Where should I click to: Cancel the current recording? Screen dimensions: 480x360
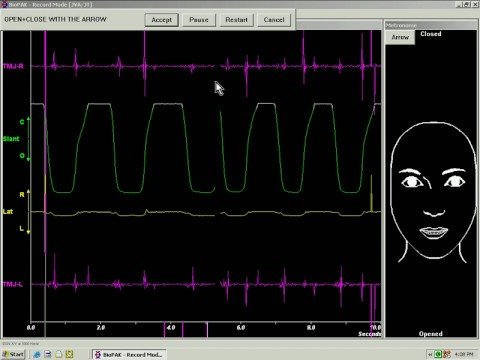pos(274,20)
